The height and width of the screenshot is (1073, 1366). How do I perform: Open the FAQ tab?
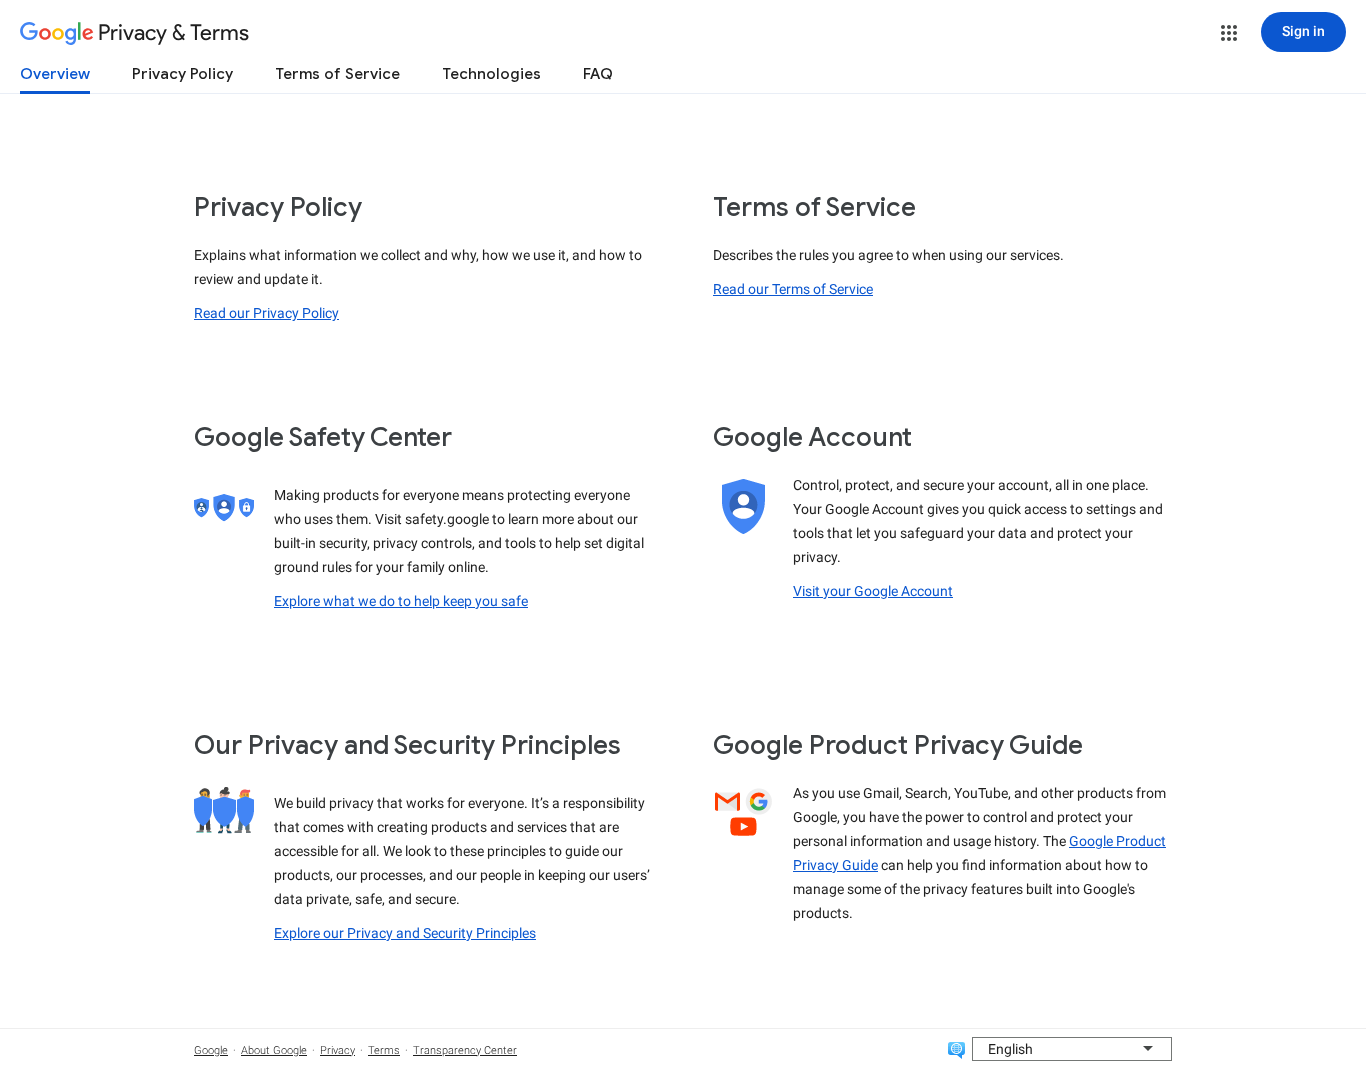coord(598,74)
